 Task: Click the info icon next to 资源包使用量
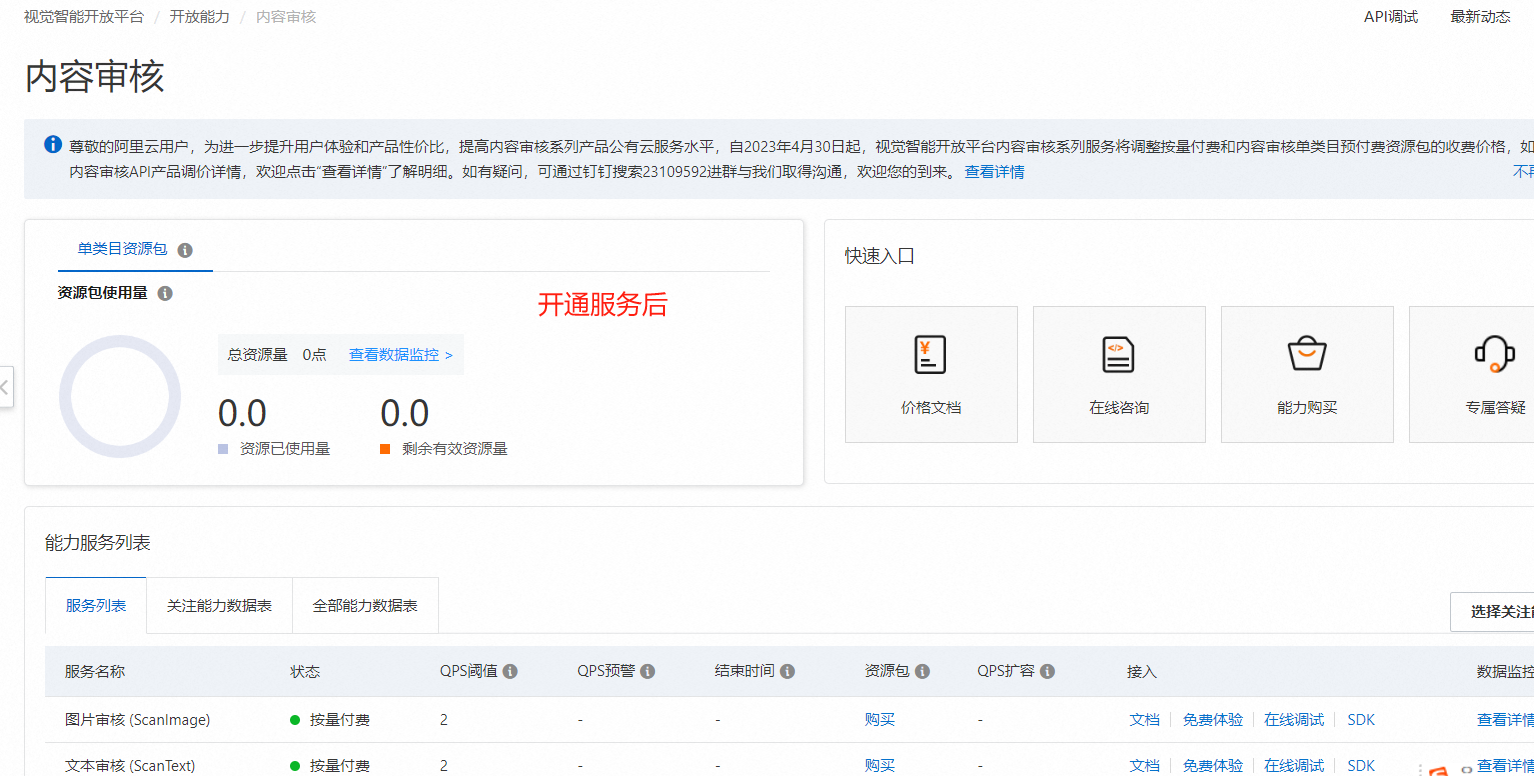tap(165, 293)
